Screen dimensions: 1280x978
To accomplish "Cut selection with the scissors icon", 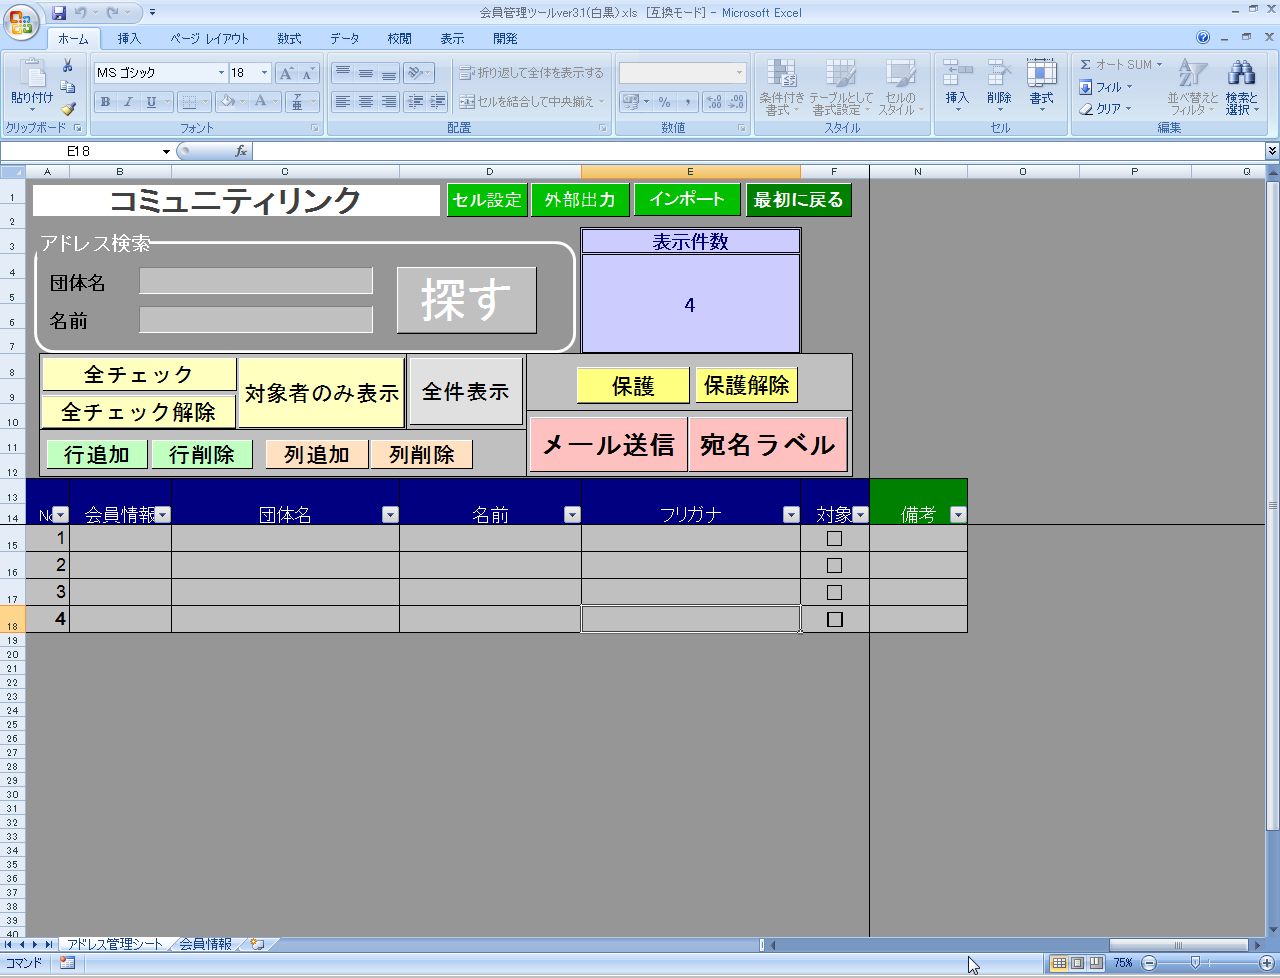I will point(68,67).
